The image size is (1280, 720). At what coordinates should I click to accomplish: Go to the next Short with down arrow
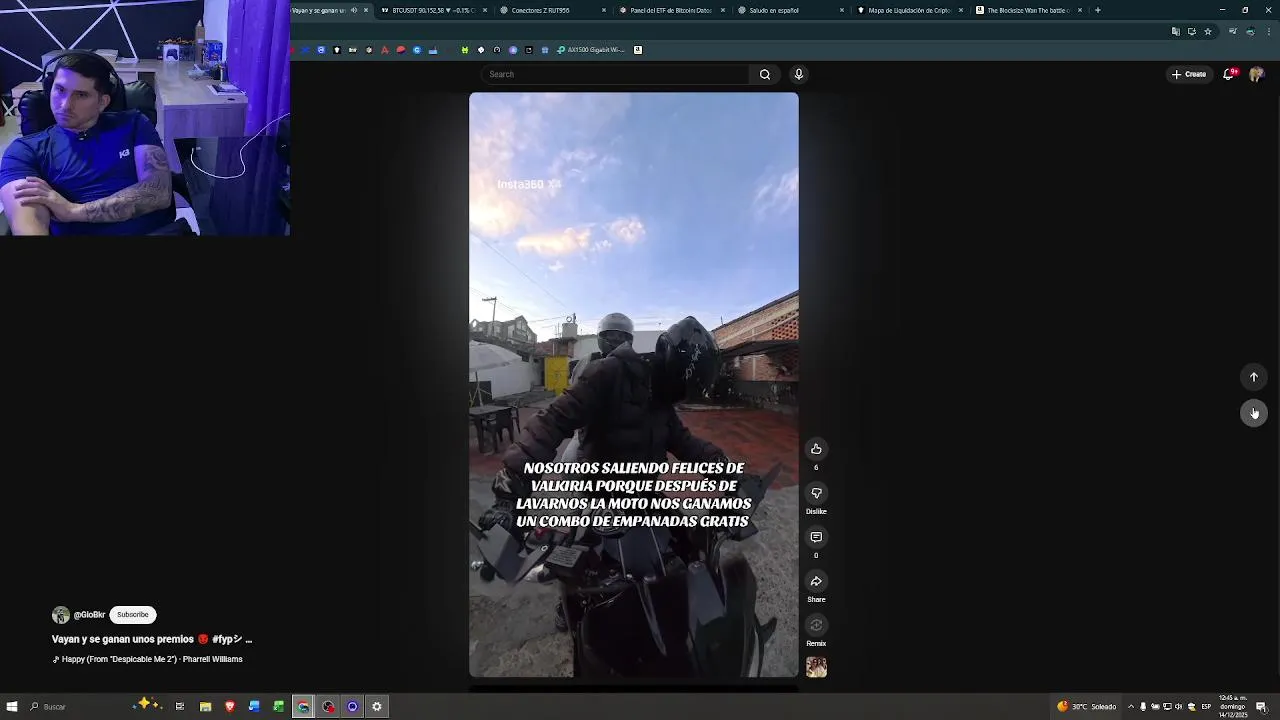[x=1254, y=413]
